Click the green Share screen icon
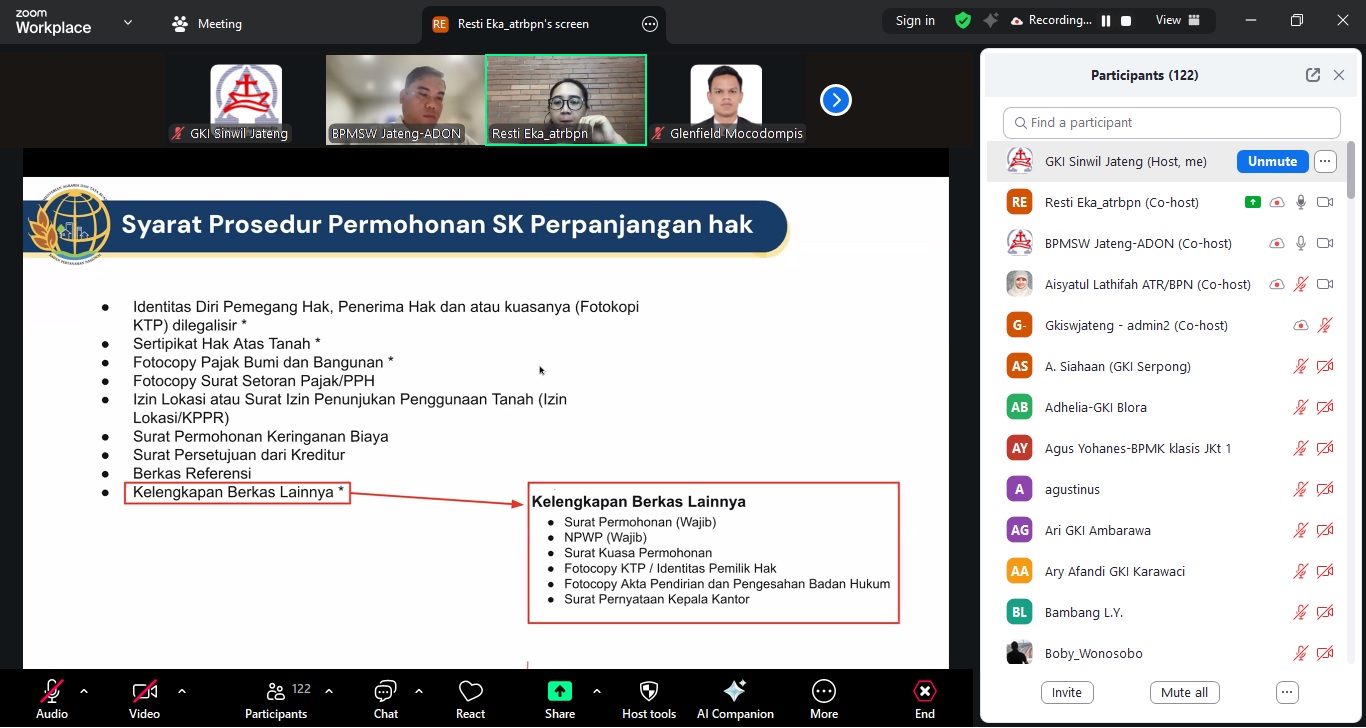 (560, 691)
